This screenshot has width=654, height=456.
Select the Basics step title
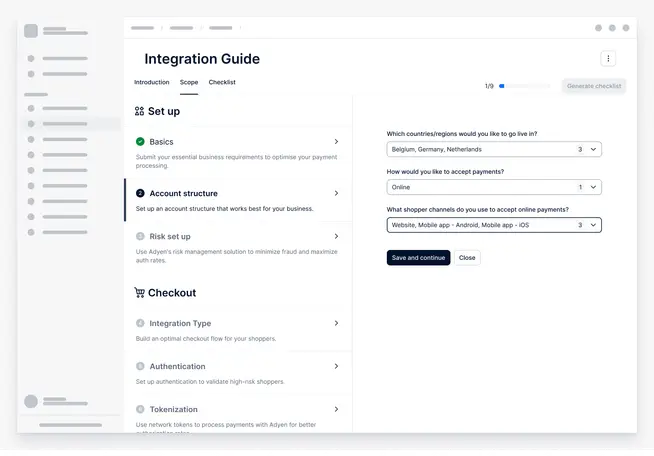[161, 142]
